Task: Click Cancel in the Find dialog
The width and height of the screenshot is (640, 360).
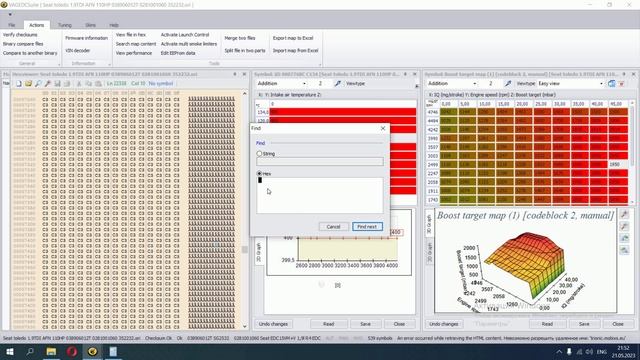Action: pos(333,227)
